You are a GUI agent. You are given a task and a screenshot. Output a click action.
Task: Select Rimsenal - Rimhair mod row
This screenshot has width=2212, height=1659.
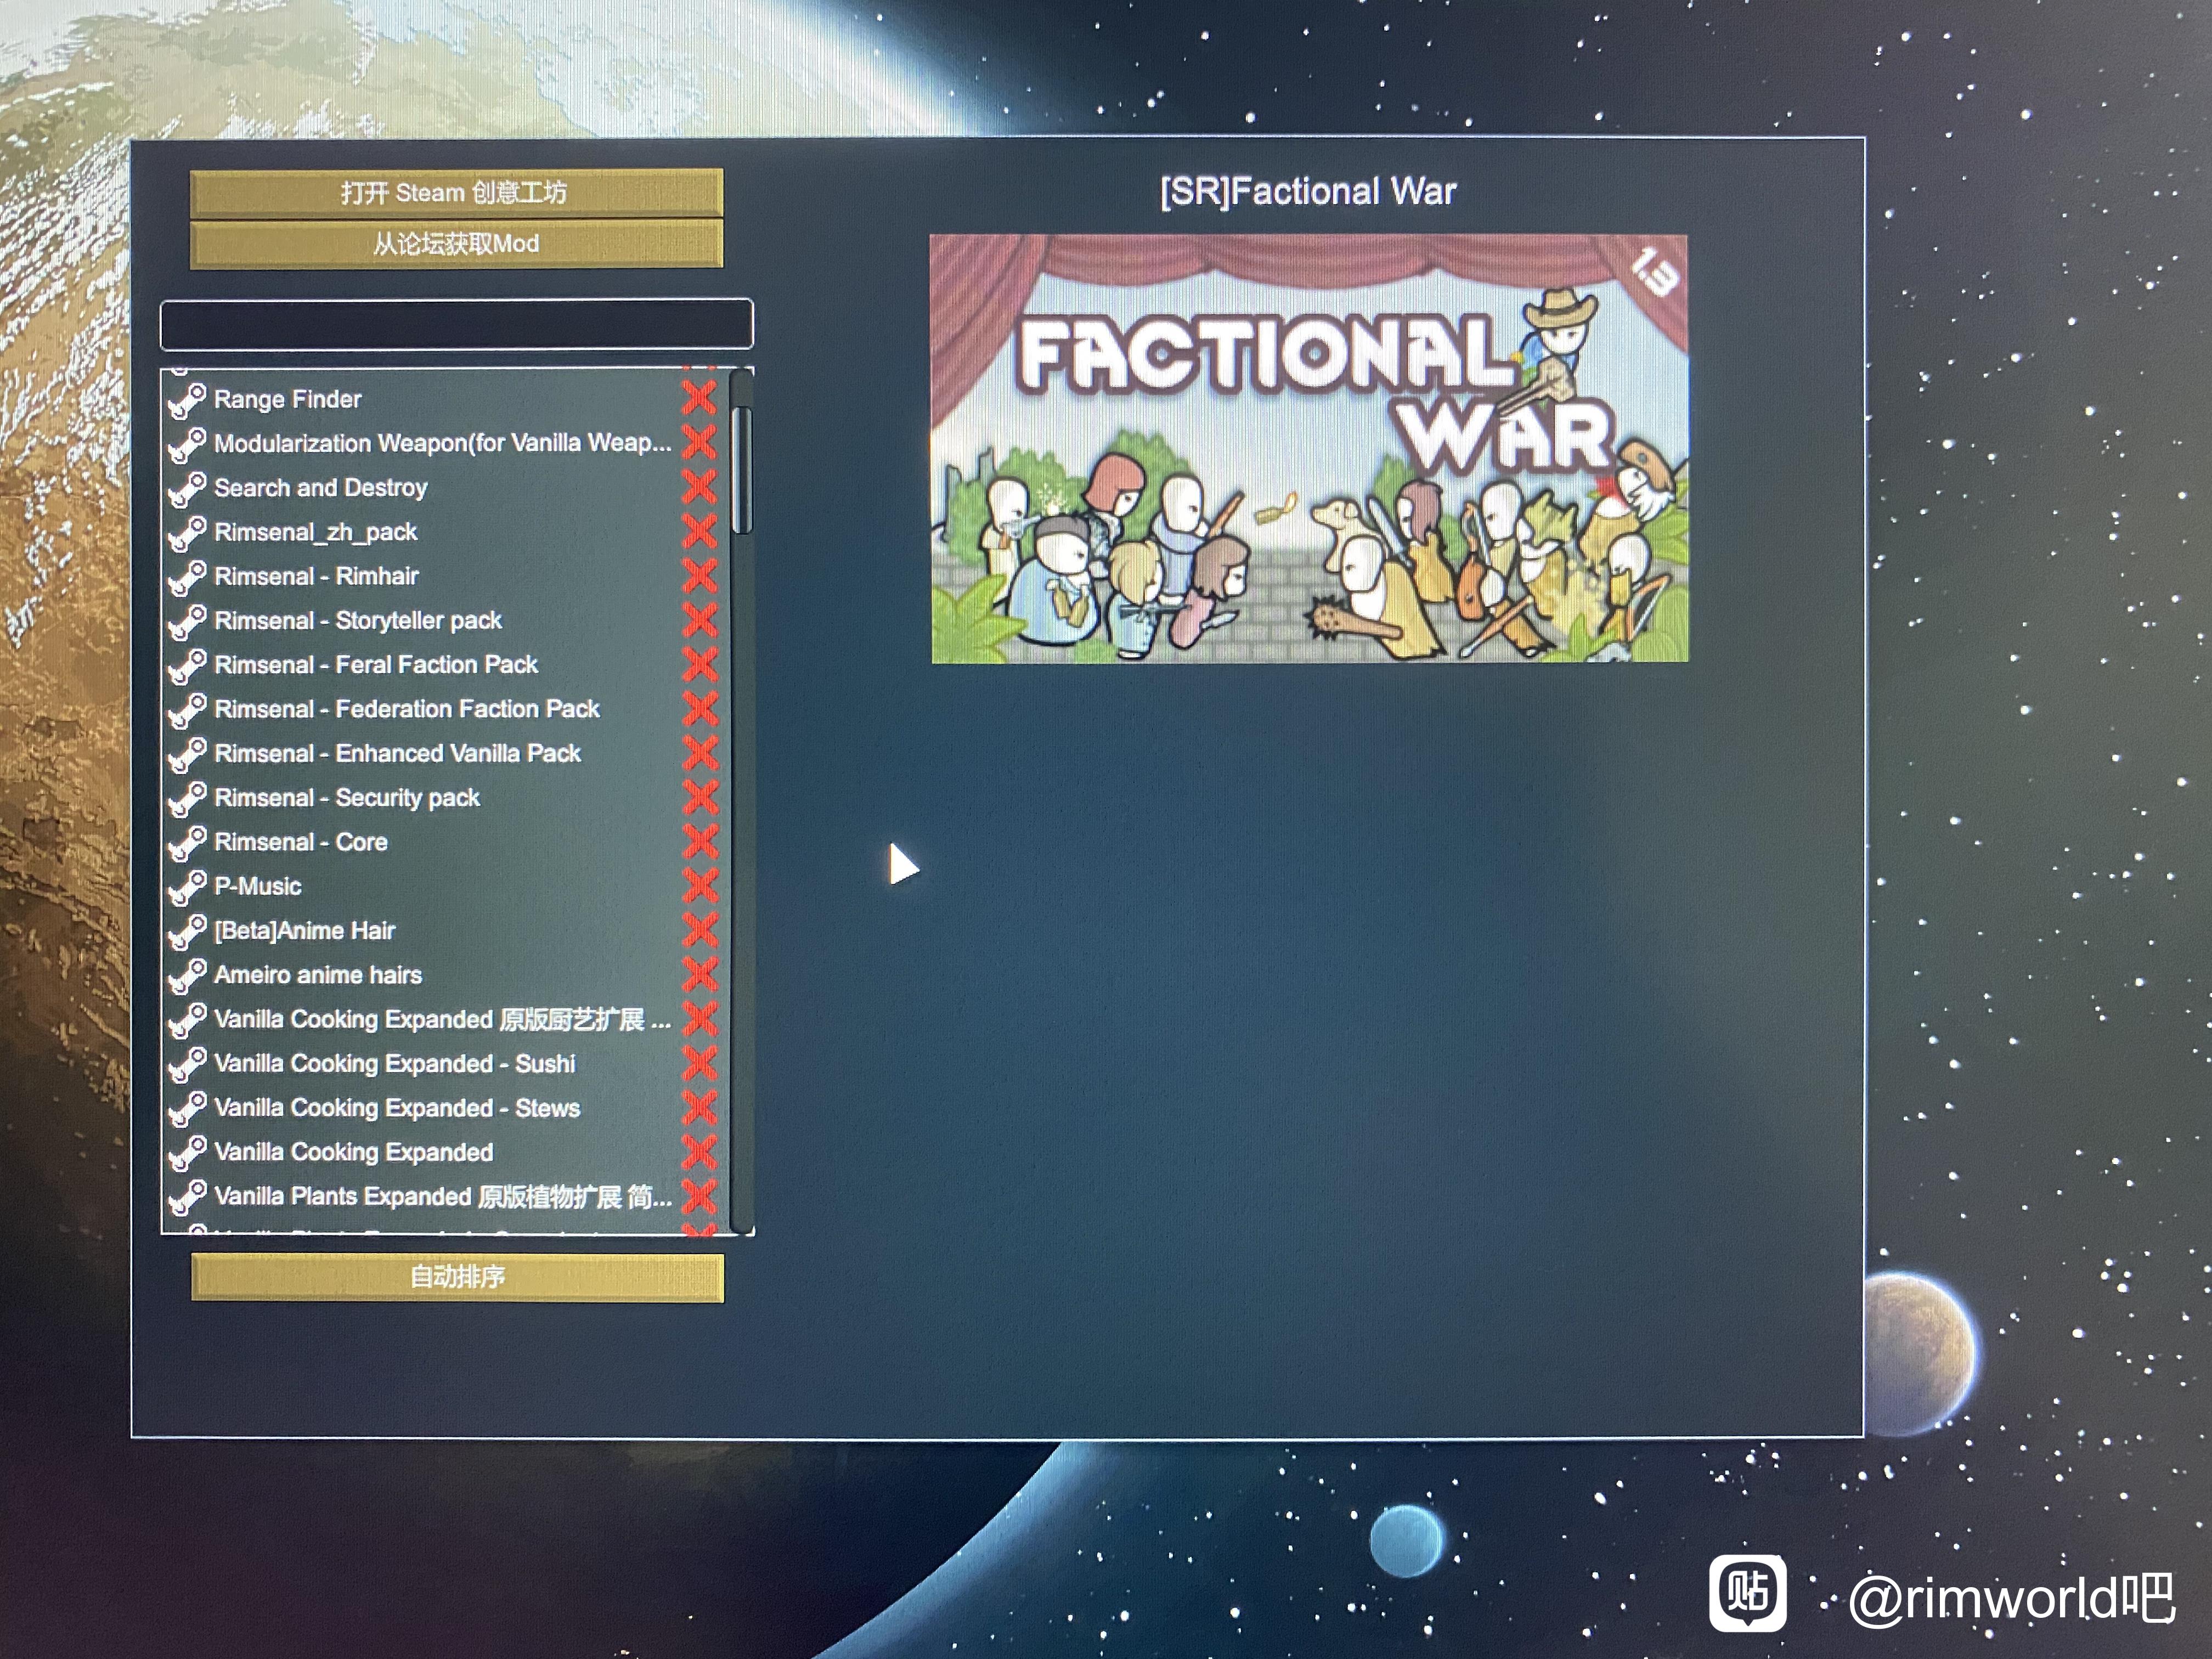point(446,576)
